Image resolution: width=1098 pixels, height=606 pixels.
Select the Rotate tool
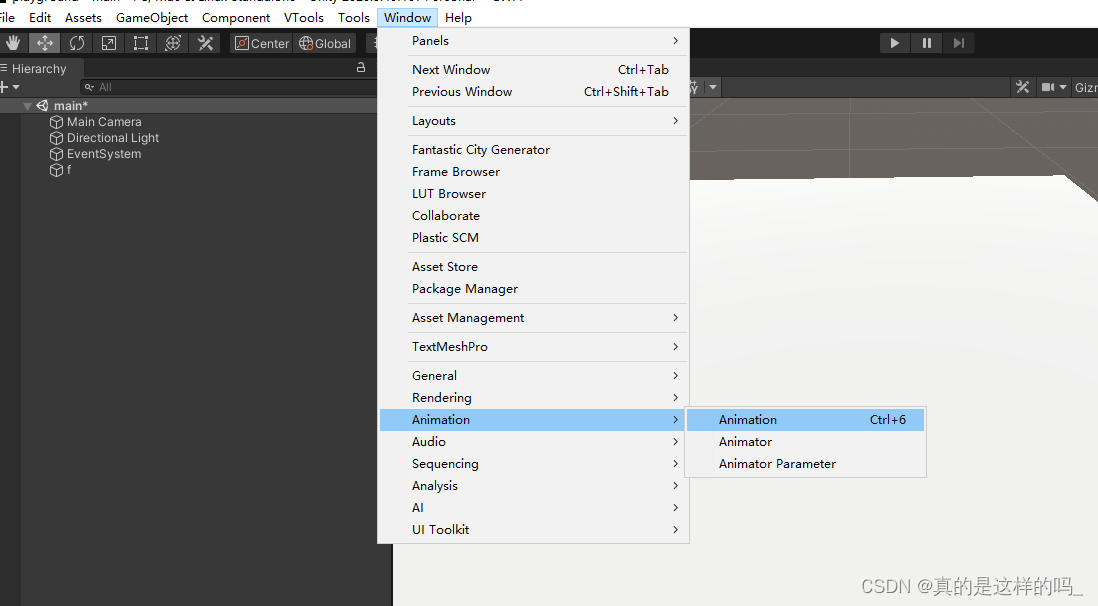[x=77, y=43]
